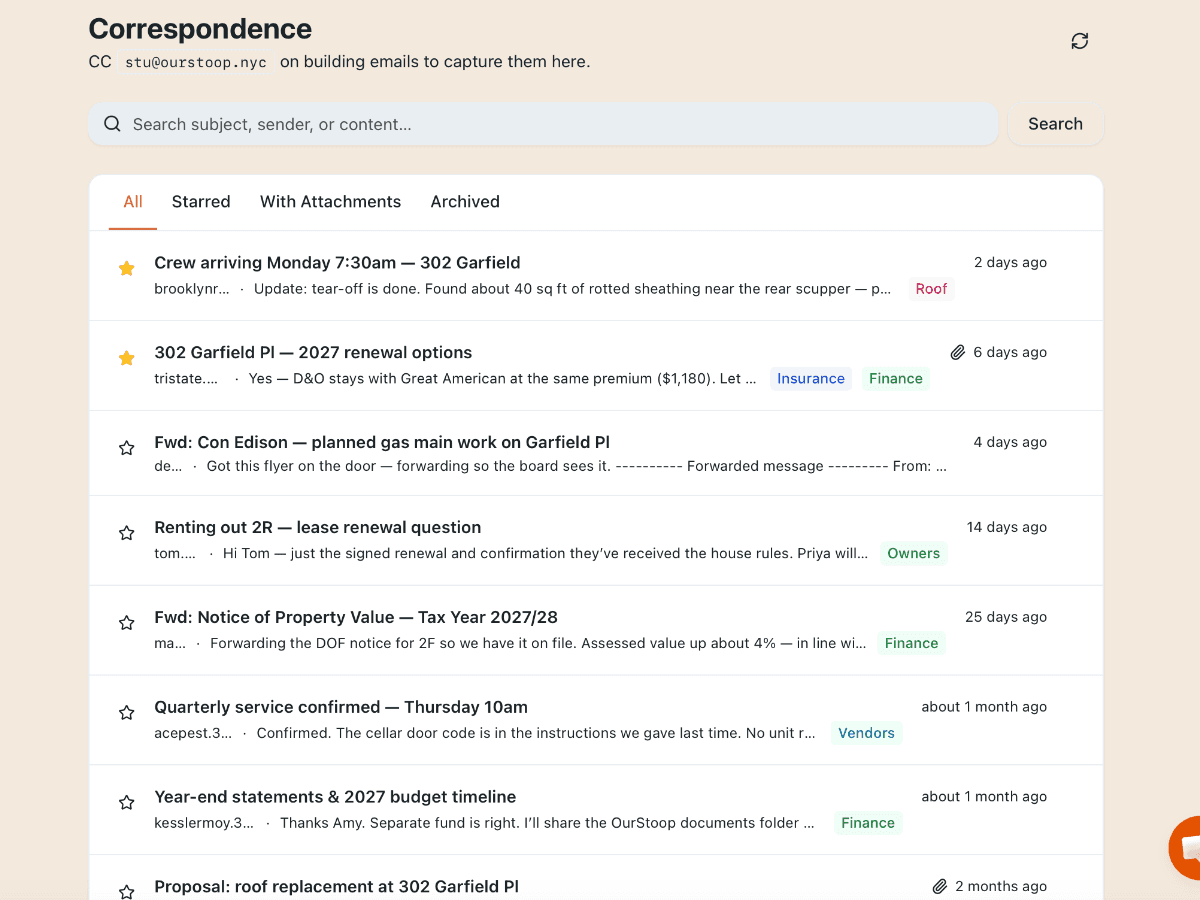Click the Search button

1055,124
